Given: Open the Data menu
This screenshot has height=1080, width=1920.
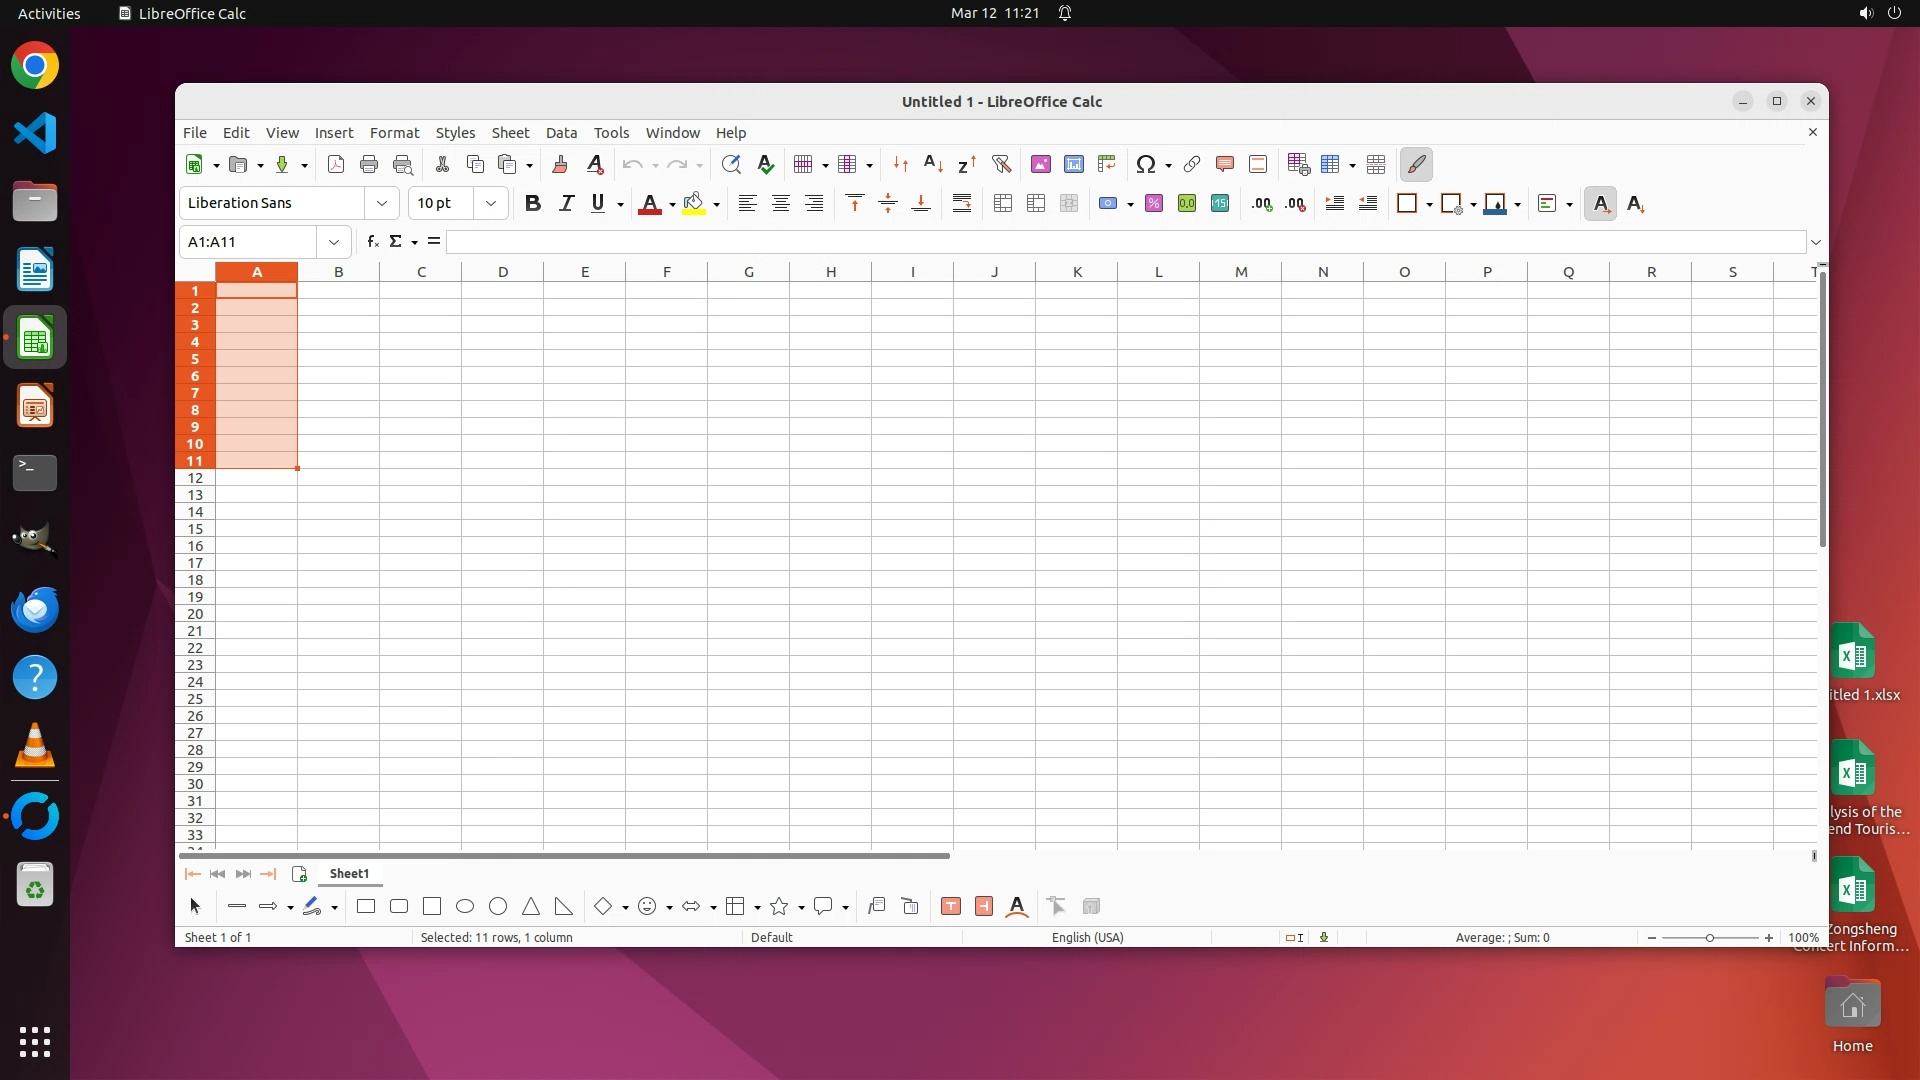Looking at the screenshot, I should pos(561,133).
